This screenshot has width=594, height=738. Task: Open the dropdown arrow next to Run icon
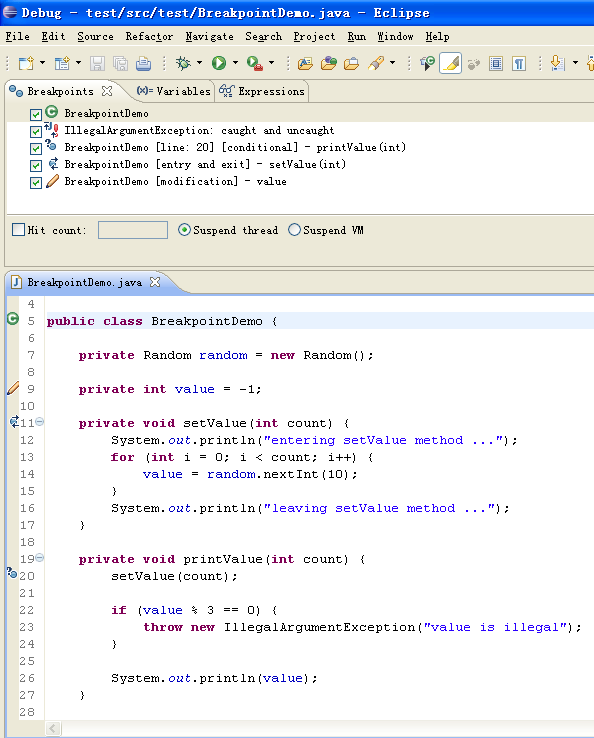click(x=235, y=63)
